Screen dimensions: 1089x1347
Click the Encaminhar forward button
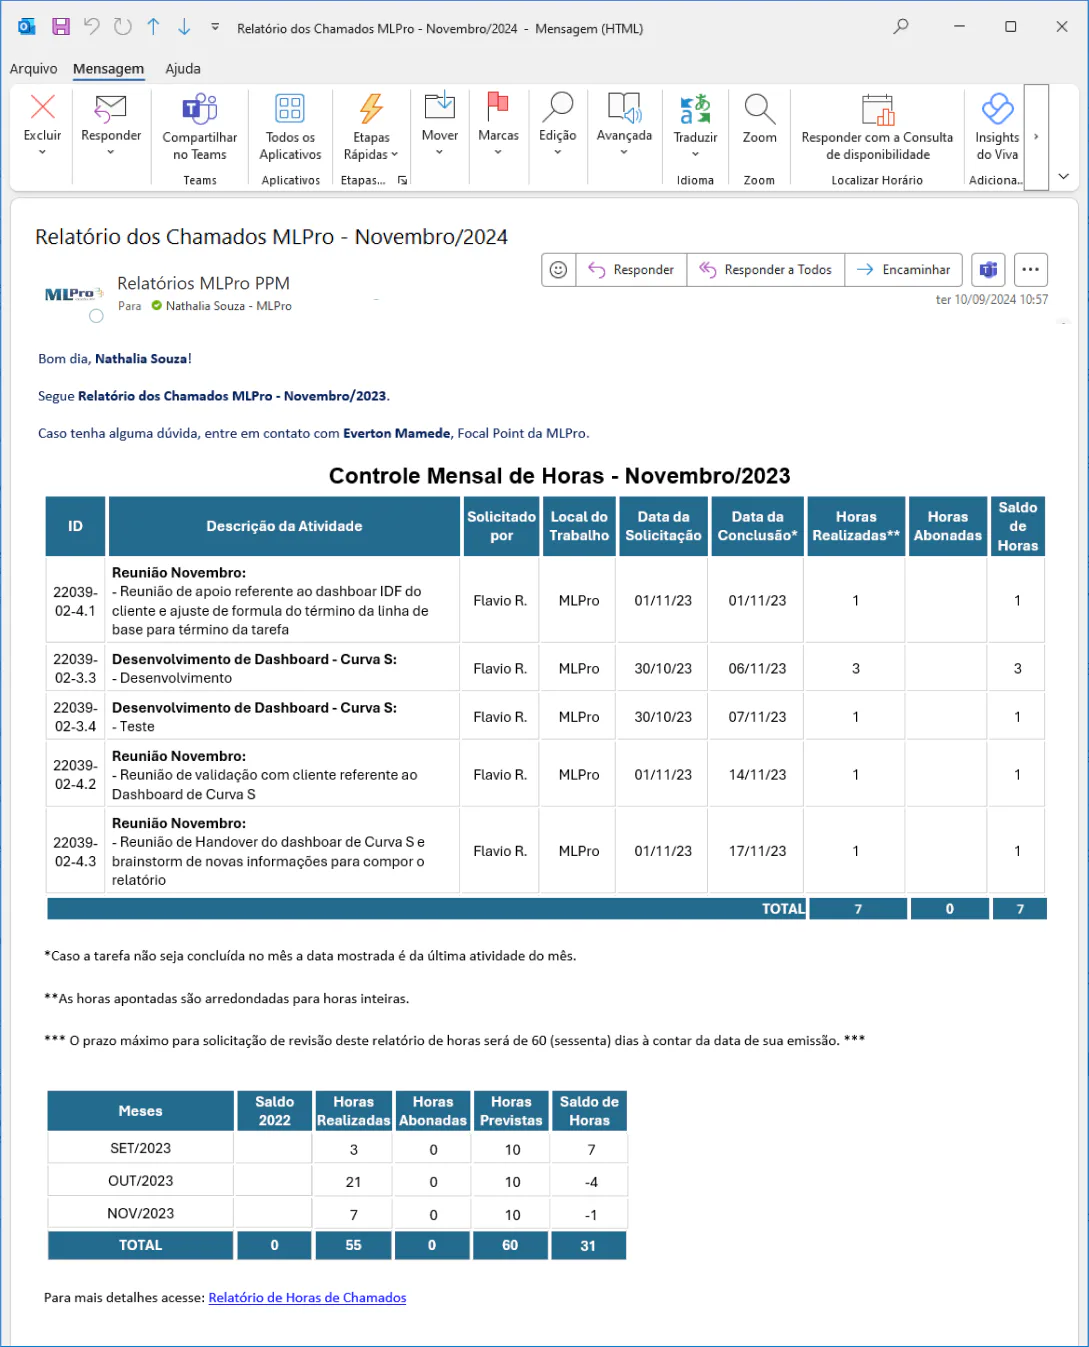pyautogui.click(x=904, y=270)
